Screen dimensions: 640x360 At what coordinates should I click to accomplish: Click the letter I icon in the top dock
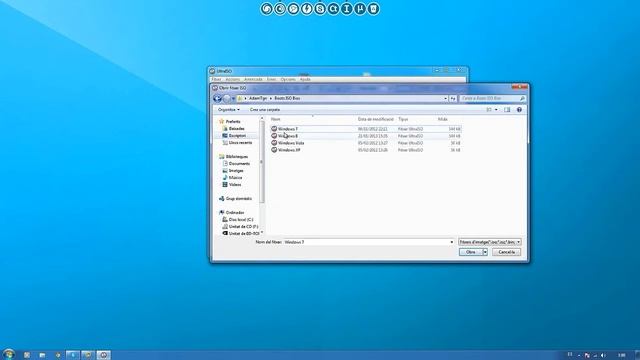click(347, 9)
